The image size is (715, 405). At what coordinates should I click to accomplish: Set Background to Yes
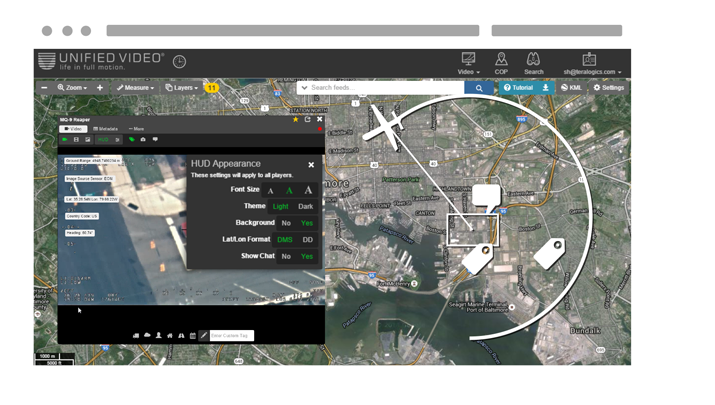click(x=307, y=223)
